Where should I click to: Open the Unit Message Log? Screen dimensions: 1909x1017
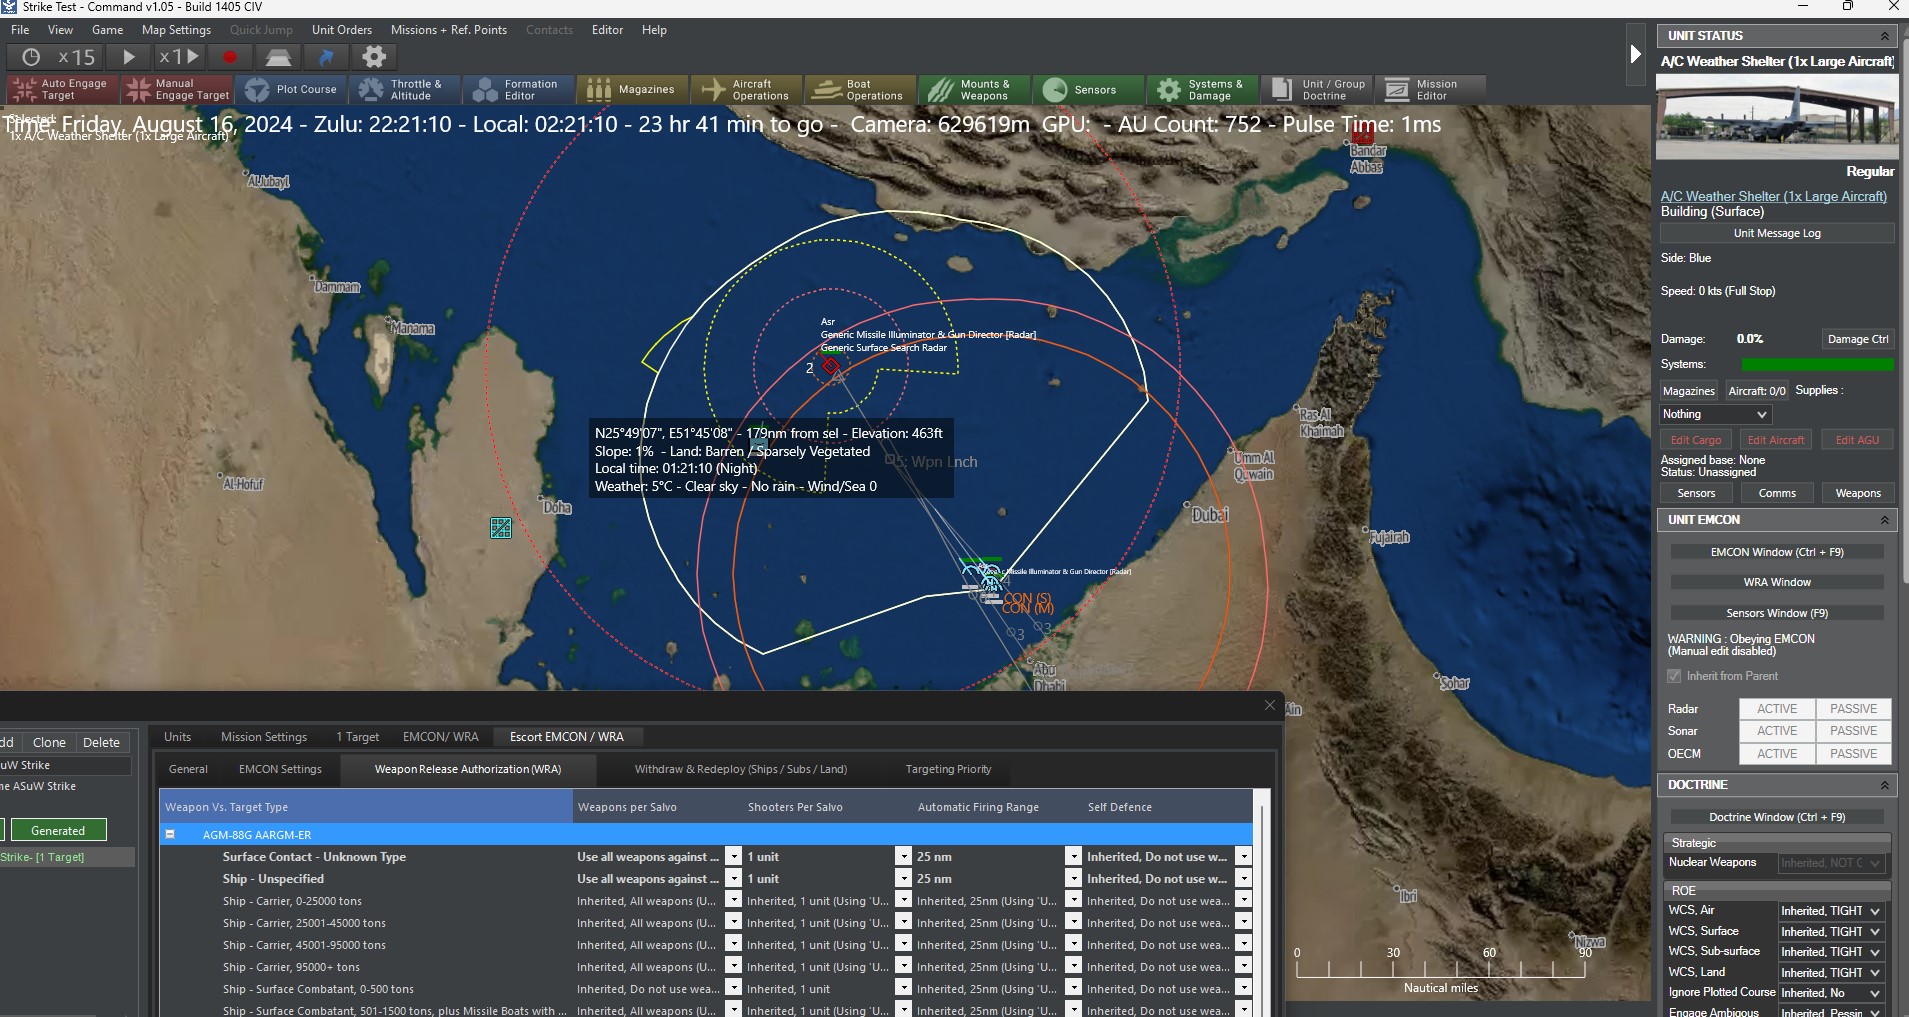(1777, 233)
